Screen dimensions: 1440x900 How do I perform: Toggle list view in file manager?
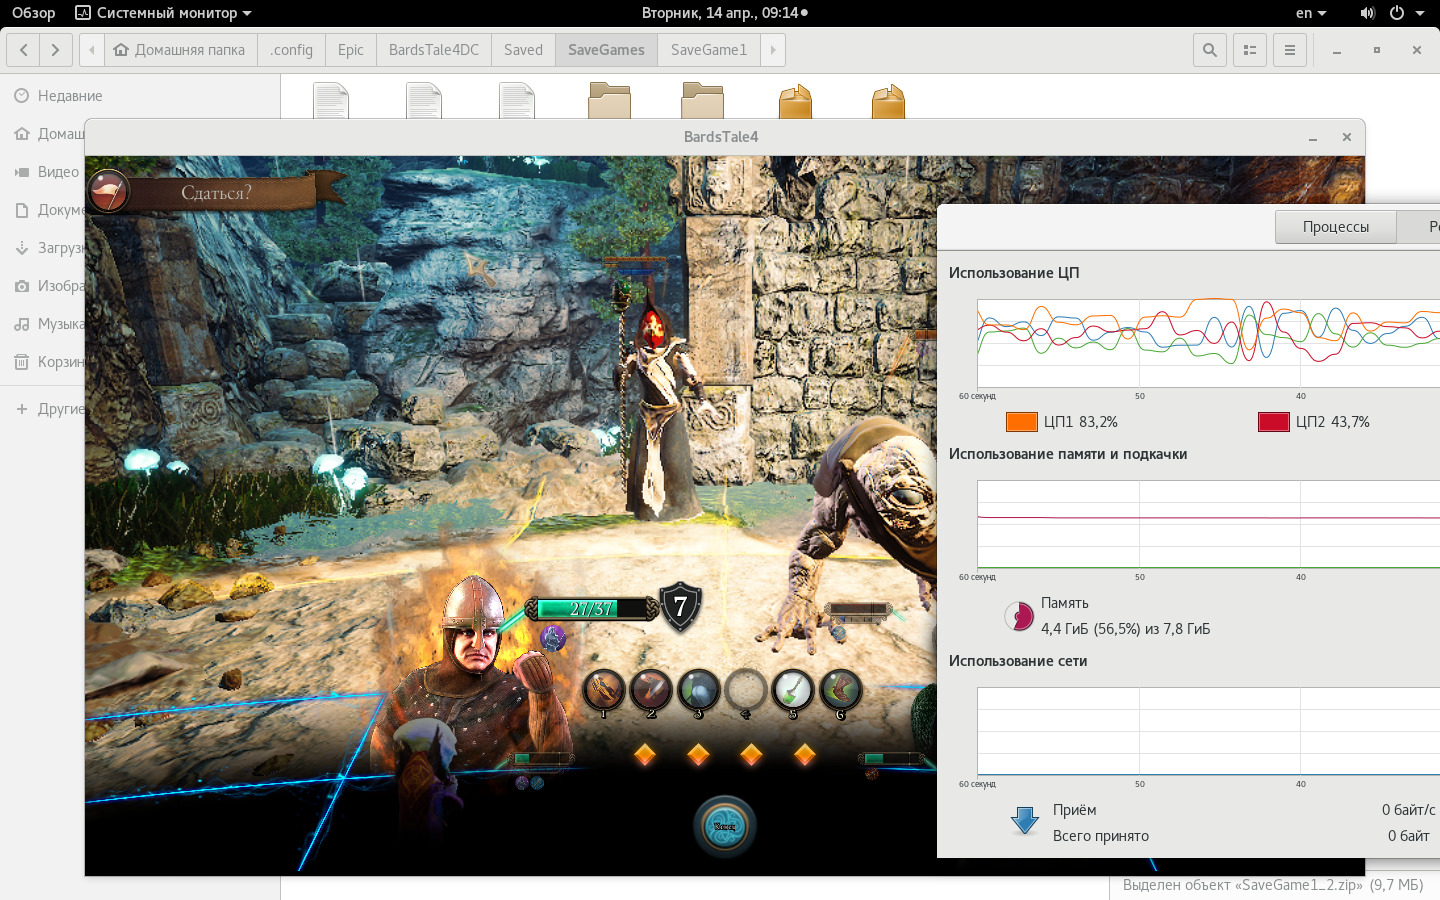coord(1250,50)
